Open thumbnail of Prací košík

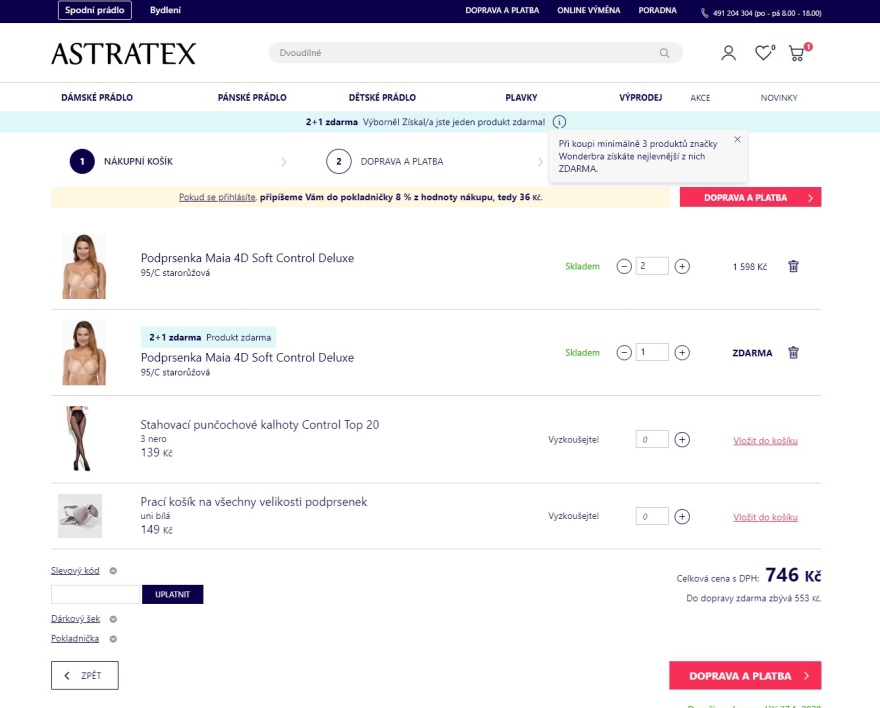click(x=80, y=516)
